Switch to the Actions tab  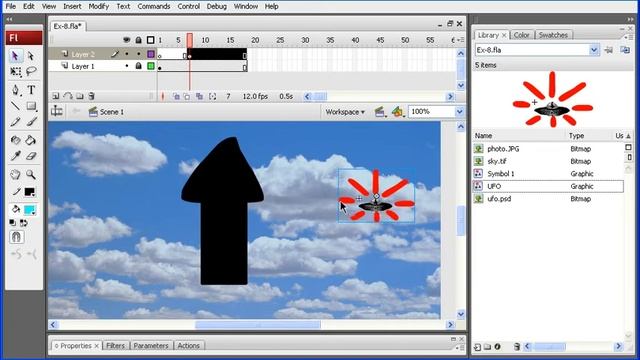point(189,345)
